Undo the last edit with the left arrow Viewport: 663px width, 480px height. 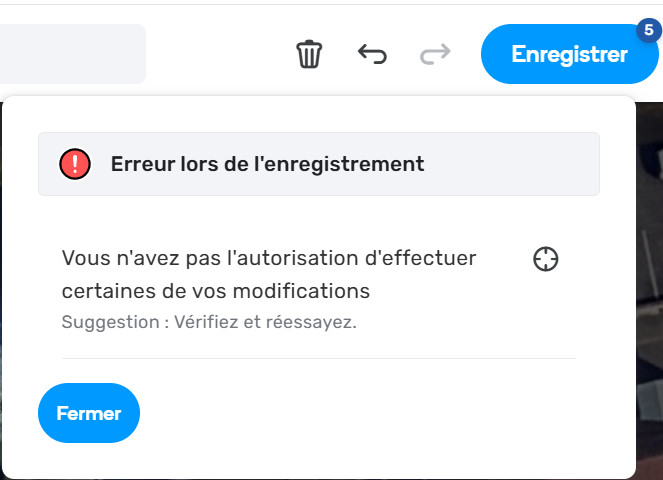coord(372,54)
